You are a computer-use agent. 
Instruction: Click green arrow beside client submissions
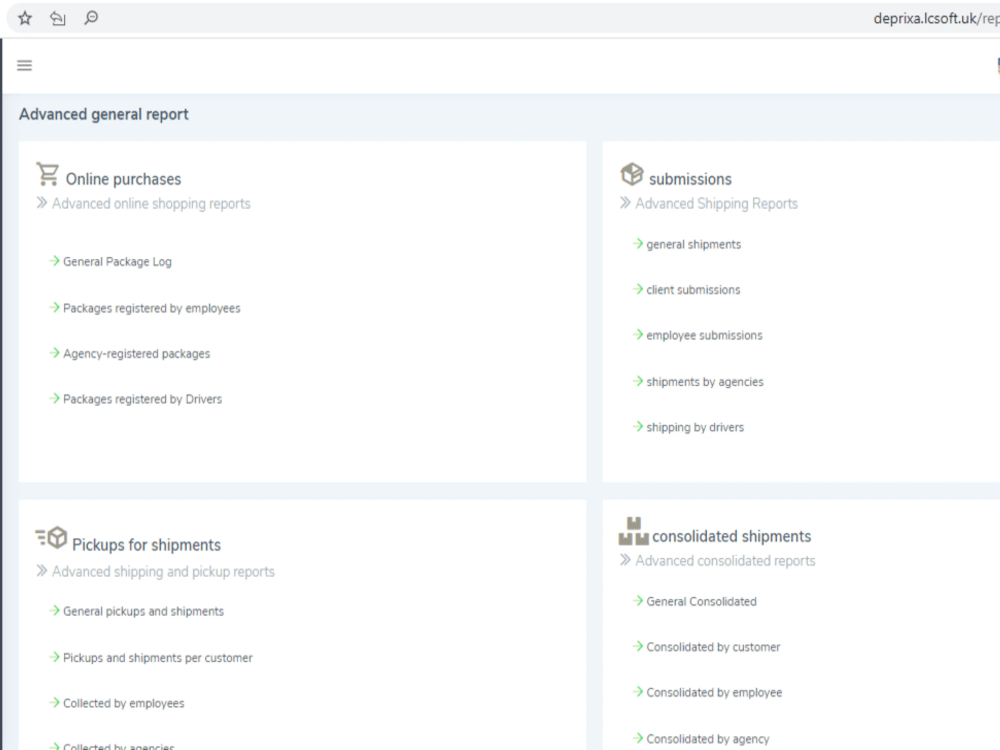638,289
